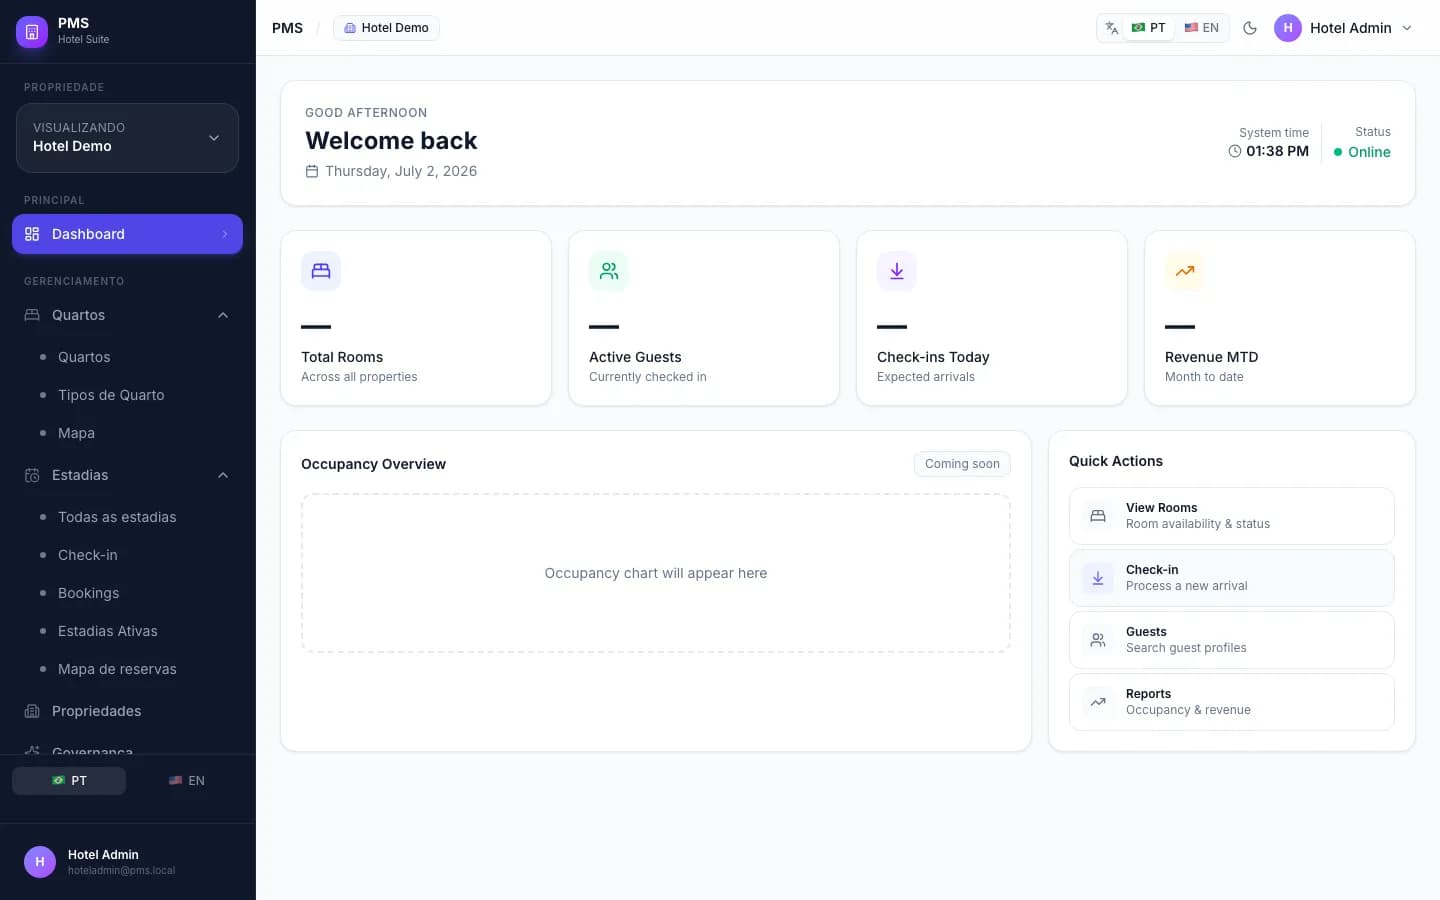Click the Total Rooms card

[416, 318]
